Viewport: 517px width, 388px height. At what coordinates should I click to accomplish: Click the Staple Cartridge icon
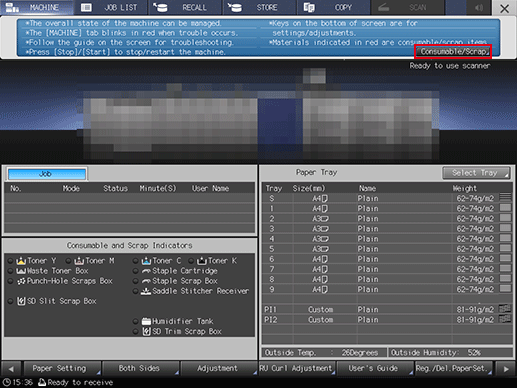click(x=146, y=271)
